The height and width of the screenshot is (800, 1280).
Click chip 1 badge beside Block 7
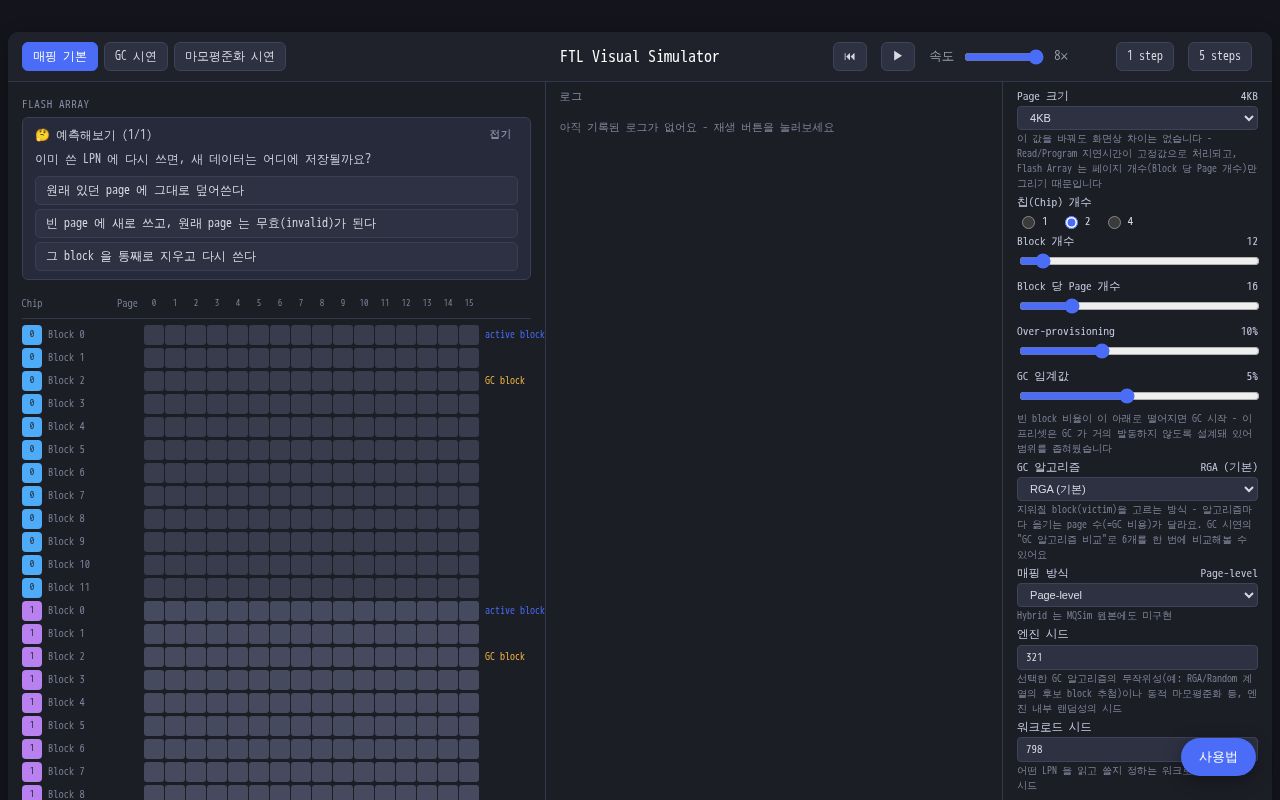[x=32, y=771]
